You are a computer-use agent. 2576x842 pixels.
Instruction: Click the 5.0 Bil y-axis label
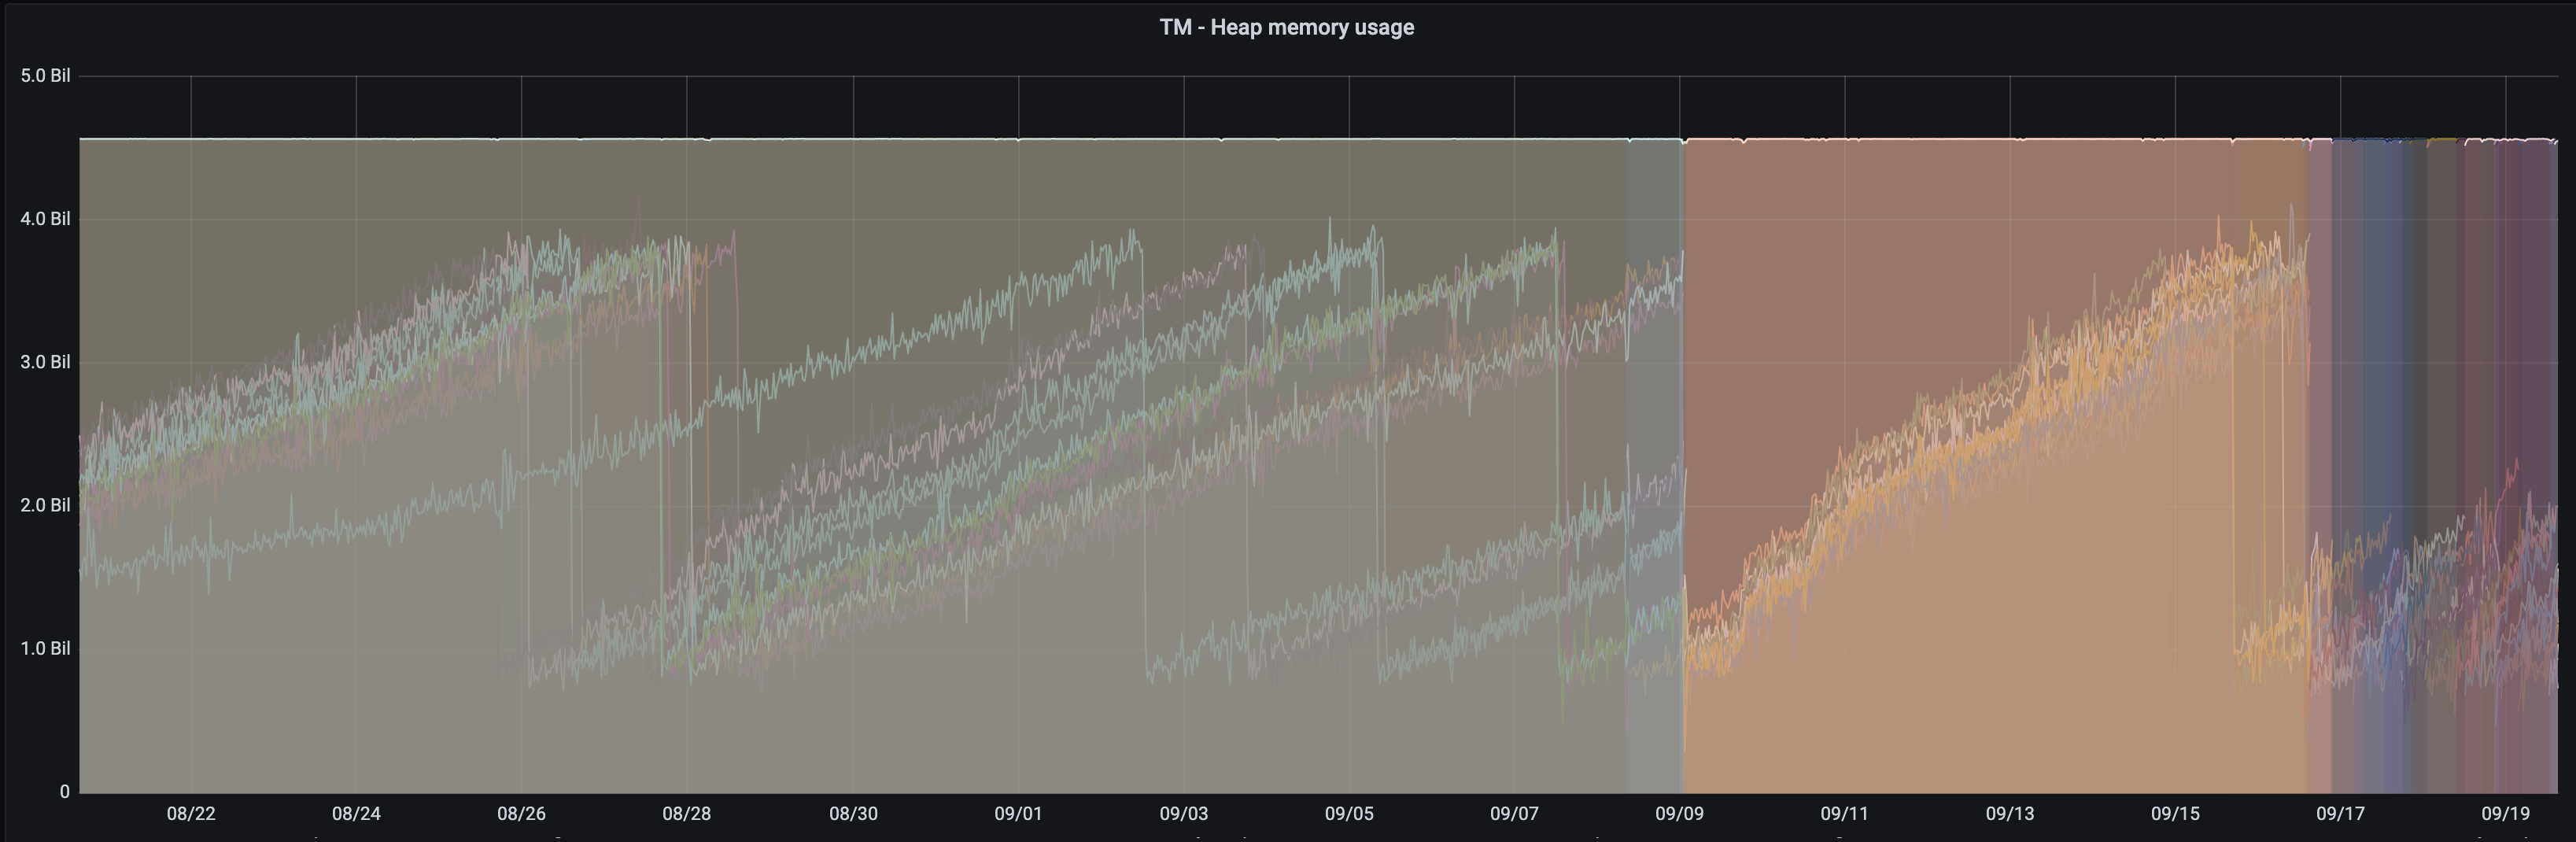(x=45, y=76)
